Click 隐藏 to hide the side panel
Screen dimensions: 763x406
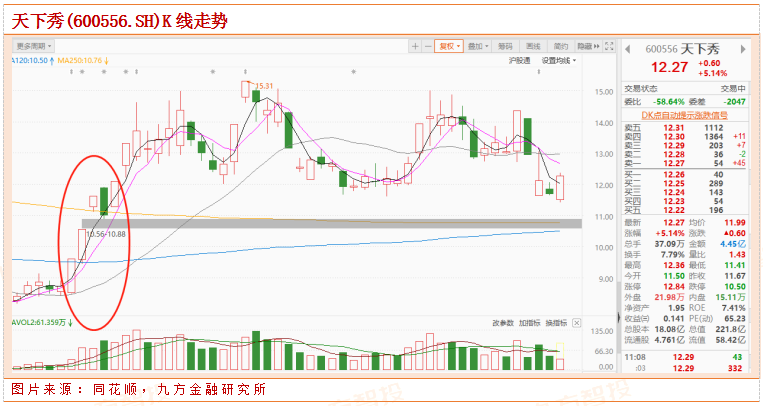tap(588, 46)
